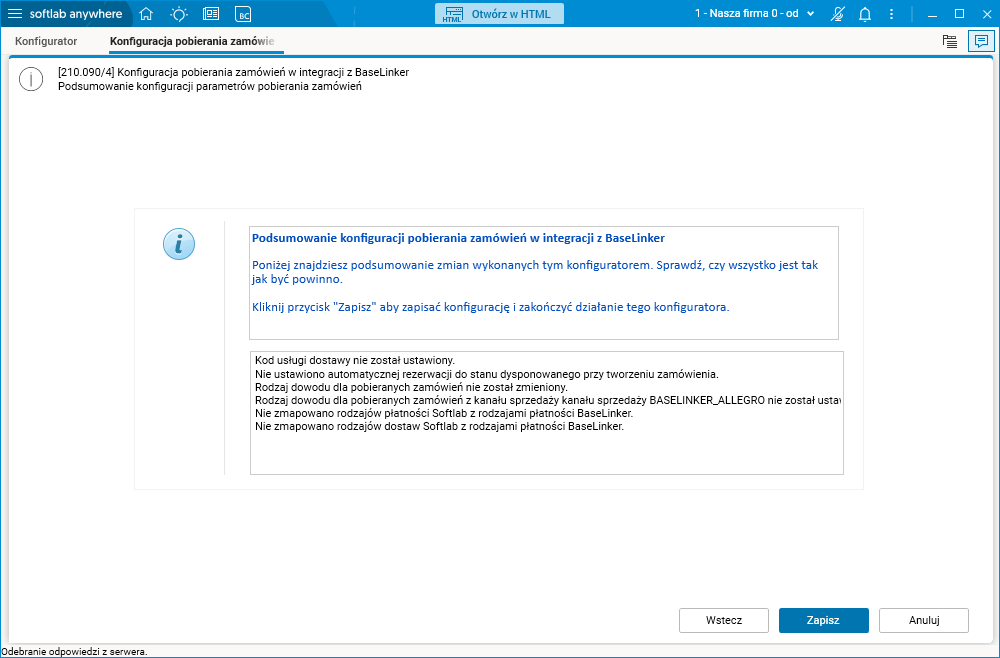Click the header info circle icon
This screenshot has height=658, width=1000.
[31, 79]
